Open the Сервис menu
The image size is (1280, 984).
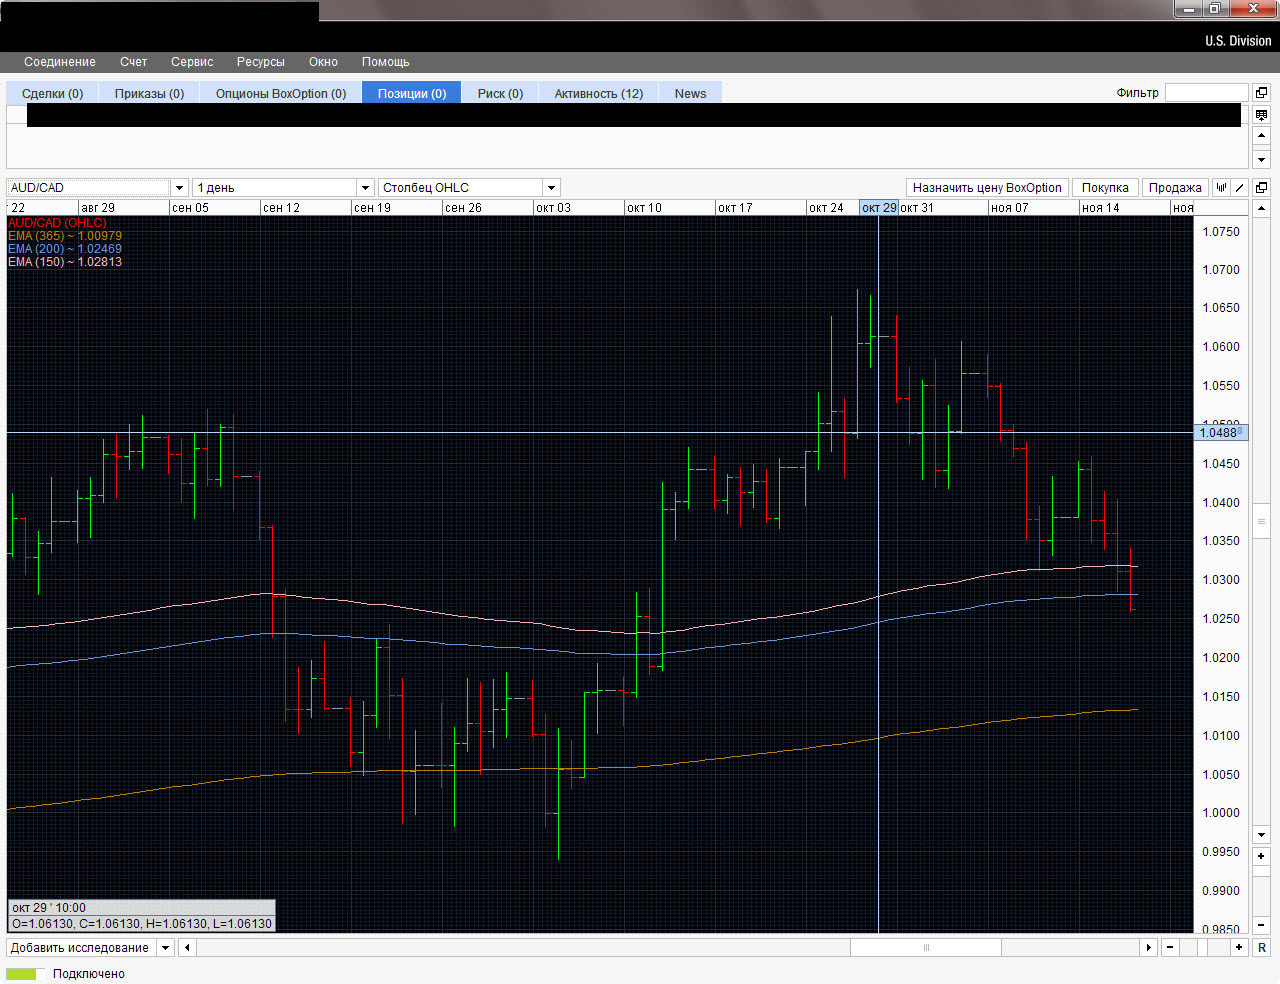pos(192,62)
